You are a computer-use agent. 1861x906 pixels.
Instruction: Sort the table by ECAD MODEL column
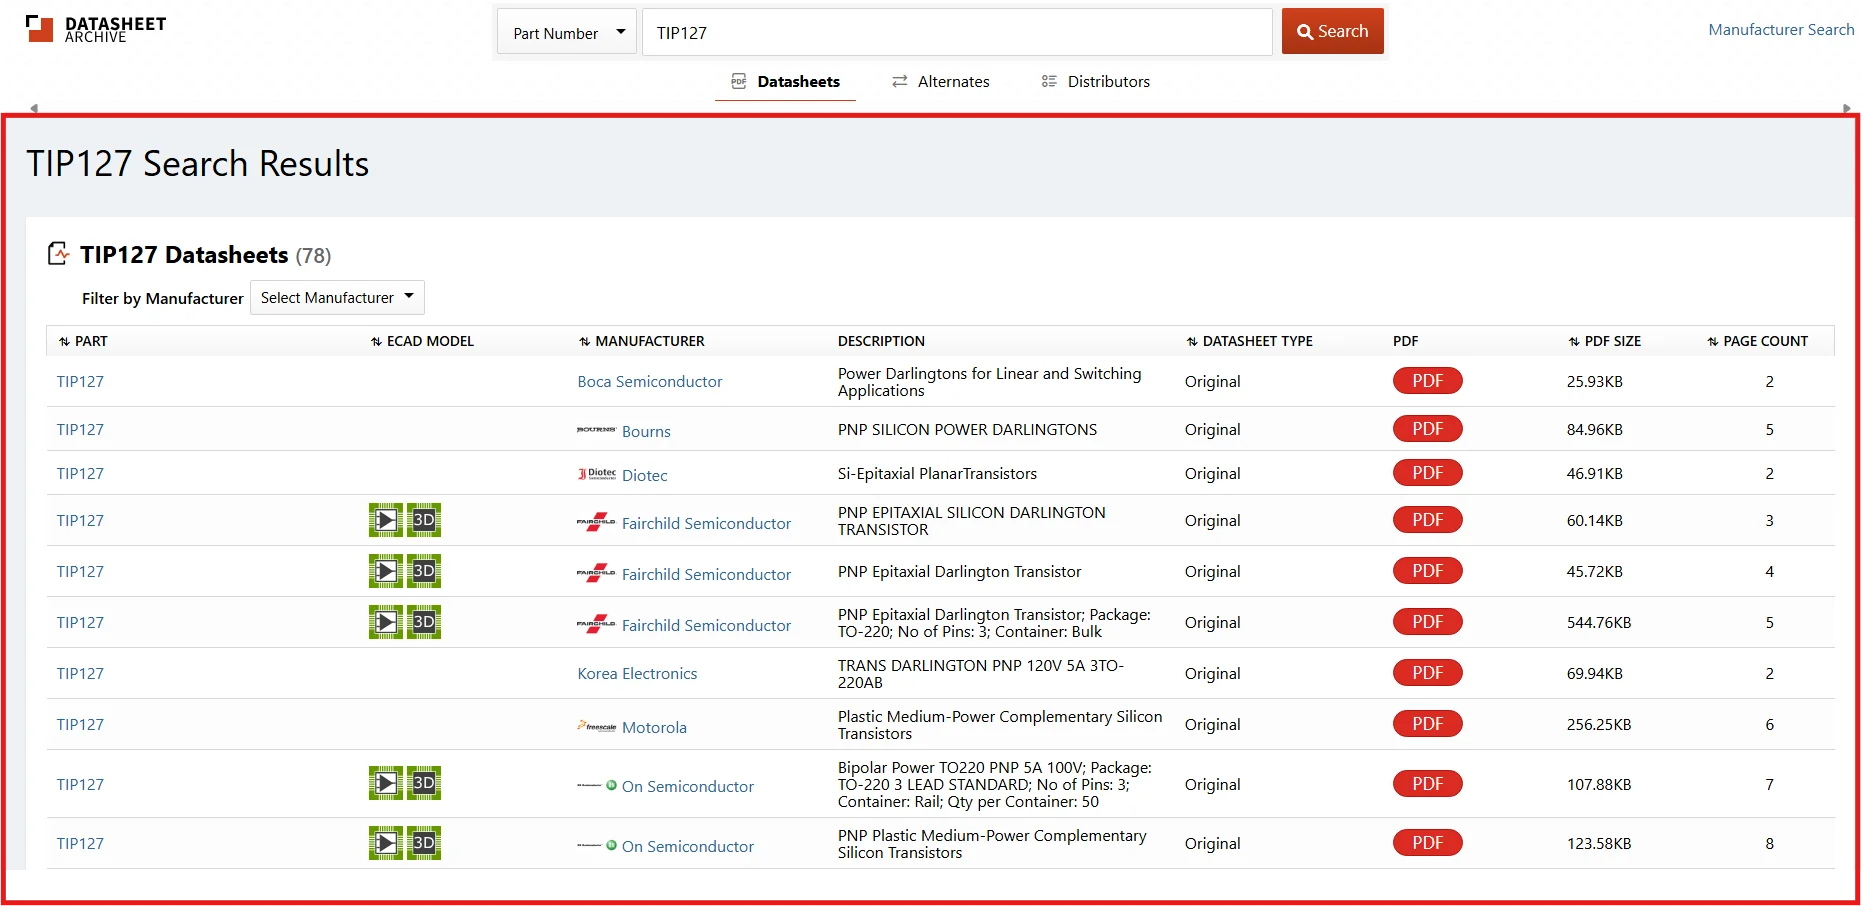[x=422, y=341]
